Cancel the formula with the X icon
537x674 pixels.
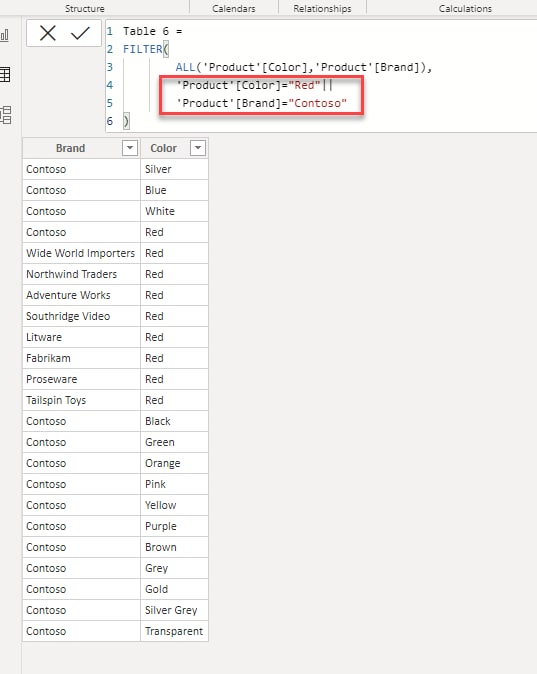tap(48, 33)
